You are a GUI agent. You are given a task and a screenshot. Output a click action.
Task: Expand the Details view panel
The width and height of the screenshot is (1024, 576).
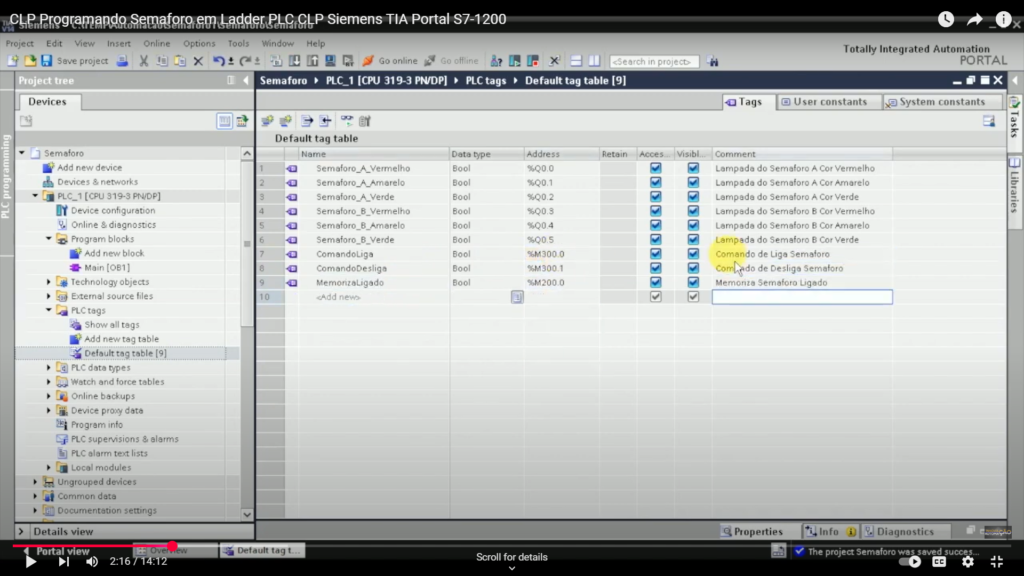pyautogui.click(x=21, y=532)
